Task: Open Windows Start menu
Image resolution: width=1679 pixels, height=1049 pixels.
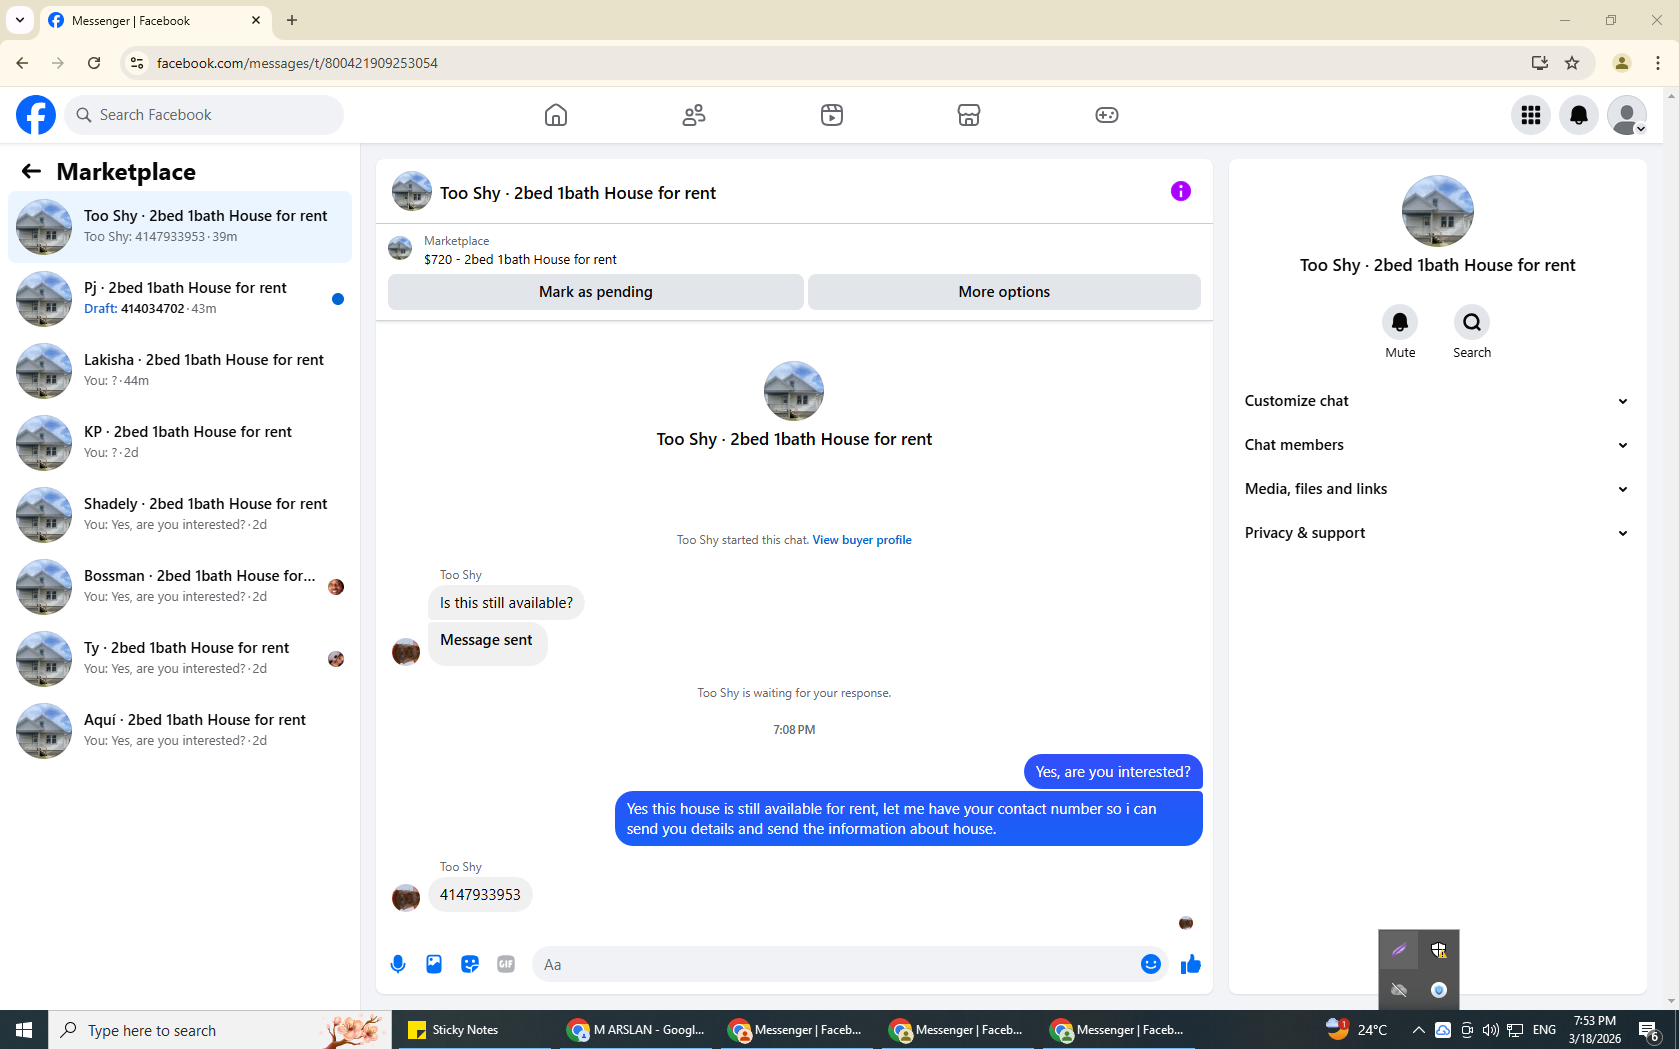Action: 24,1030
